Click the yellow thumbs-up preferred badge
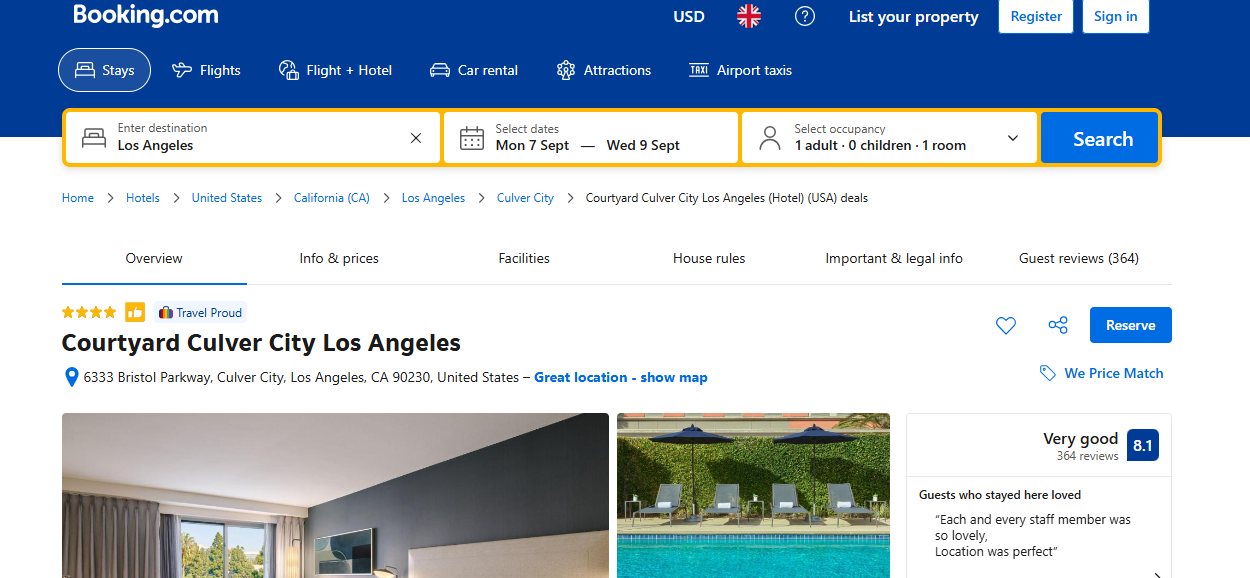Screen dimensions: 1250x578 tap(135, 312)
